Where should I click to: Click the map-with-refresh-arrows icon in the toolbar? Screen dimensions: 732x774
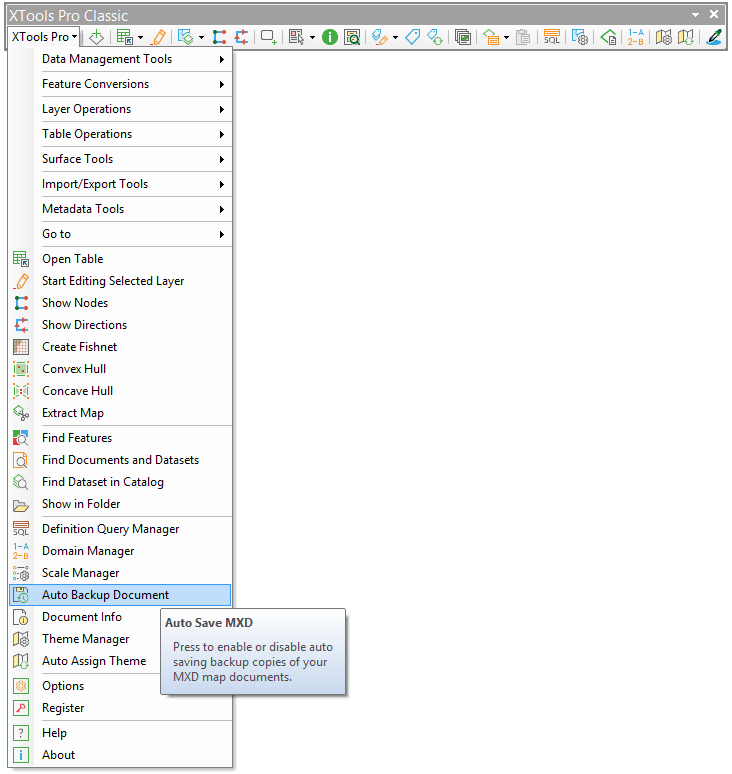[x=686, y=37]
